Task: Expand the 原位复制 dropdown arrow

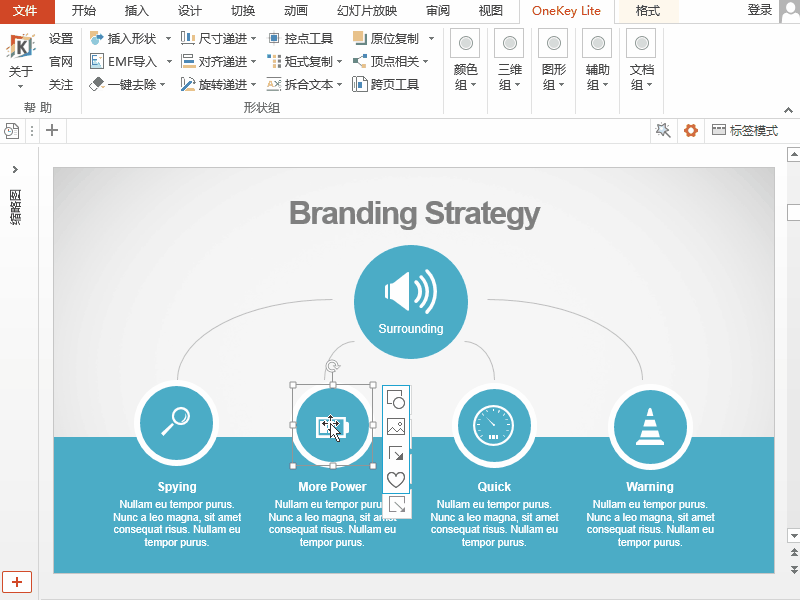Action: (431, 39)
